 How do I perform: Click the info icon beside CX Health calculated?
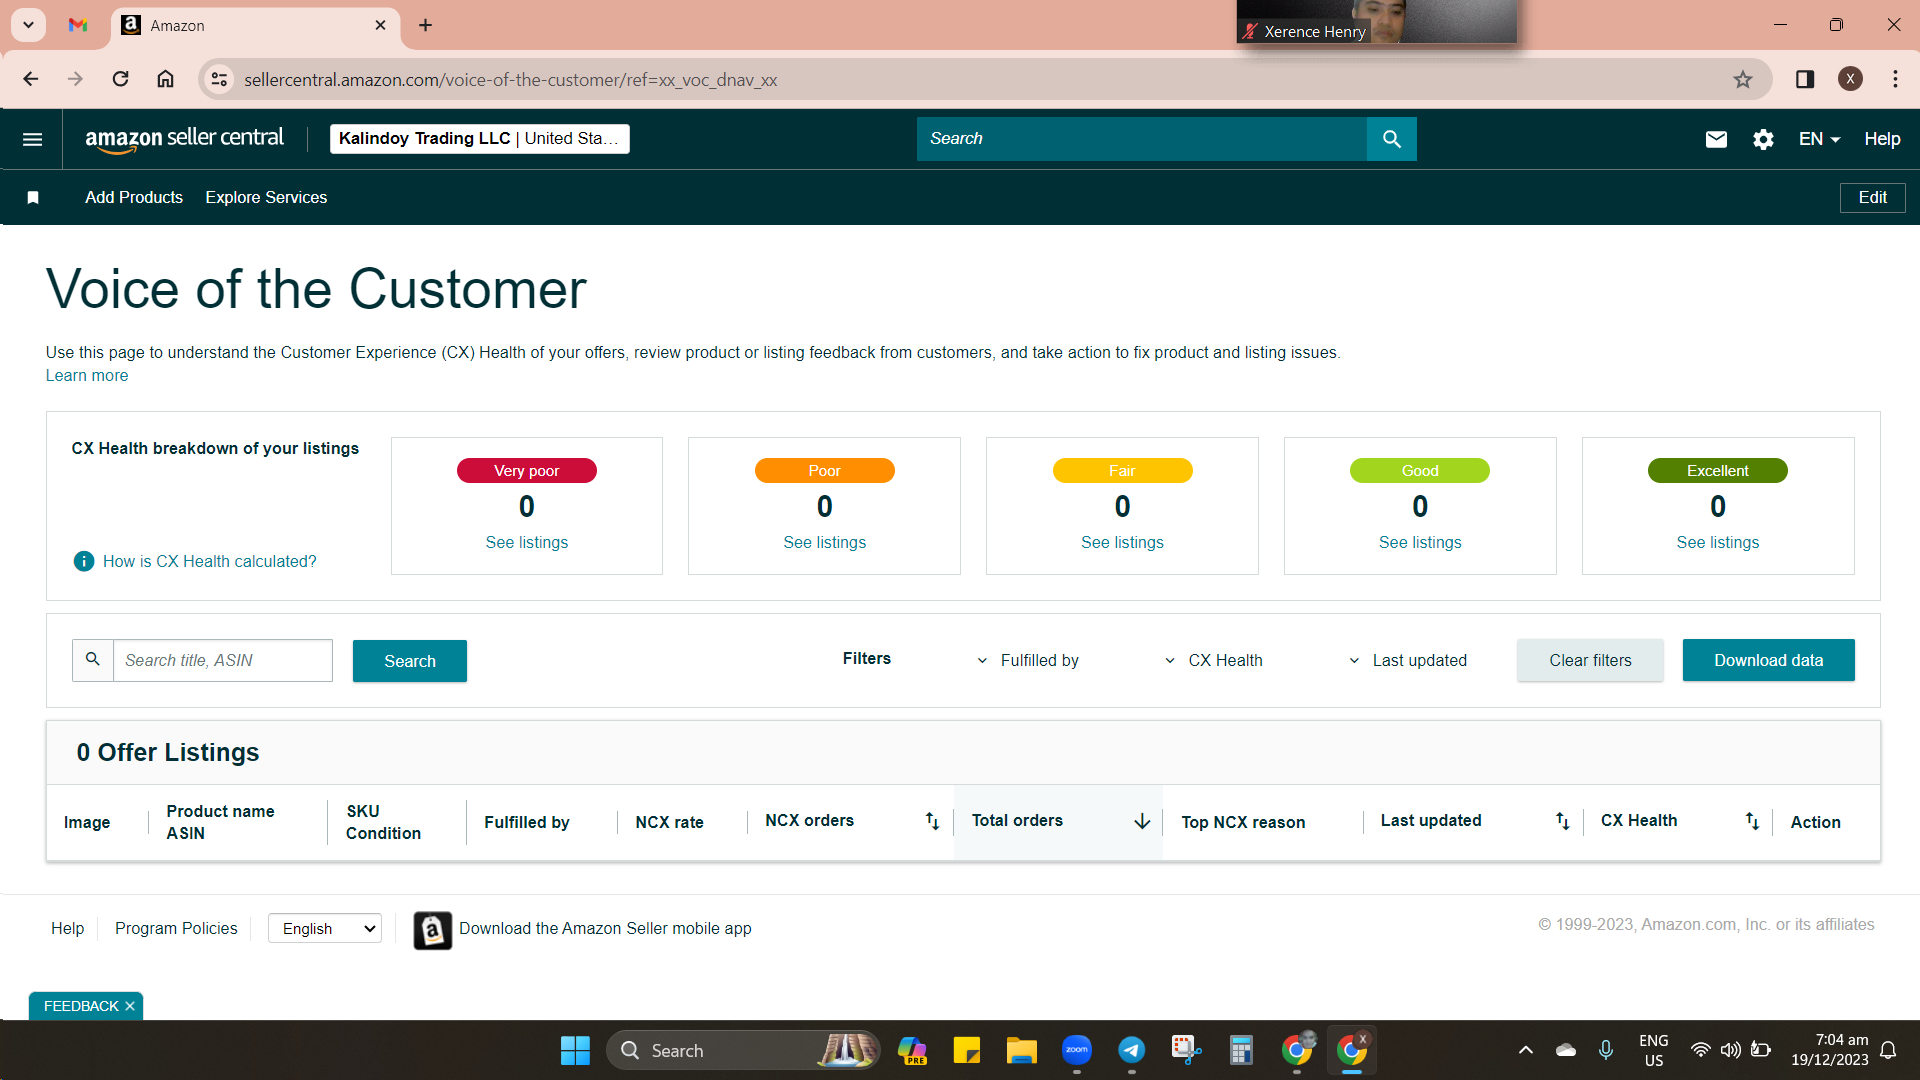[x=84, y=561]
